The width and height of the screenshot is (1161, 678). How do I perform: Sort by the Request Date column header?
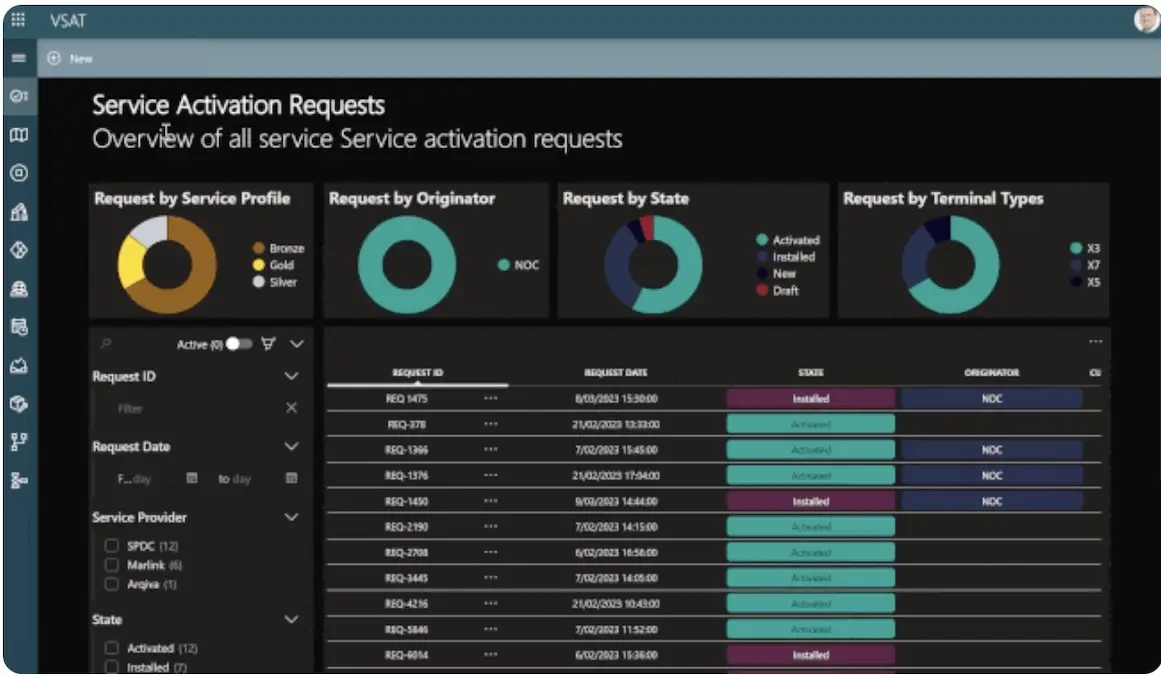pos(615,373)
